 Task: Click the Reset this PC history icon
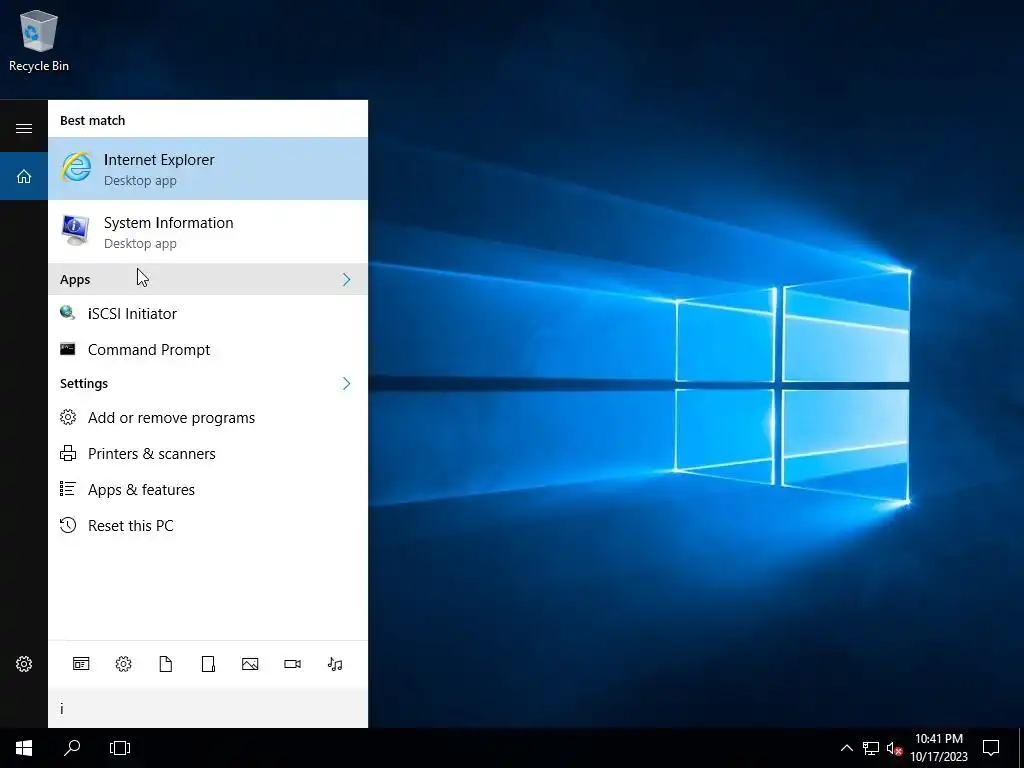[68, 524]
